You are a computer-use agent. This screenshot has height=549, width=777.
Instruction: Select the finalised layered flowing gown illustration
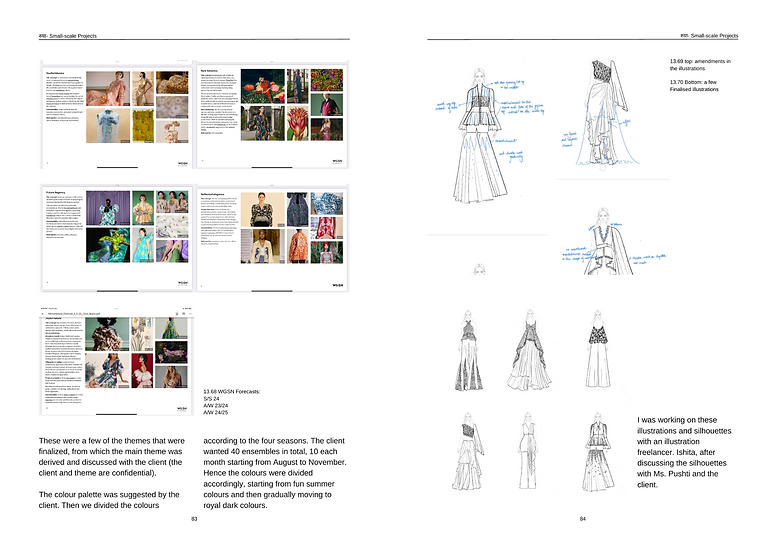tap(529, 351)
